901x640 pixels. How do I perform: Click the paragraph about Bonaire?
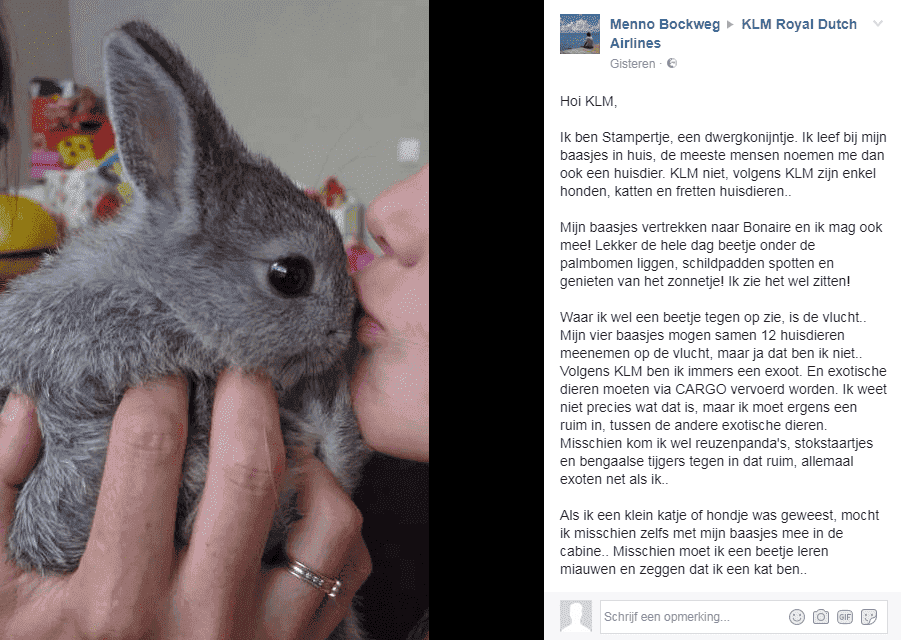click(721, 254)
